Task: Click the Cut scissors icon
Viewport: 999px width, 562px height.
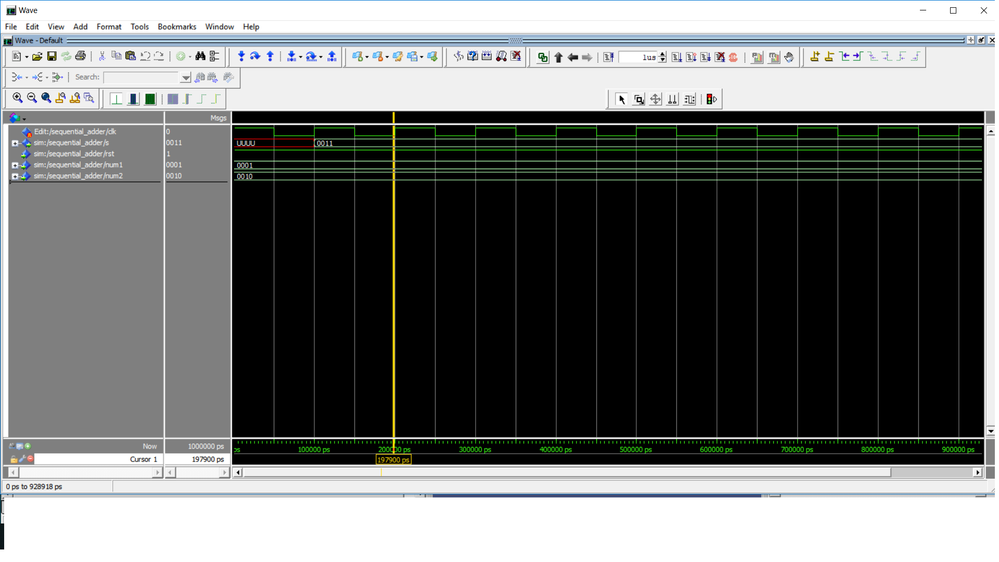Action: pos(102,57)
